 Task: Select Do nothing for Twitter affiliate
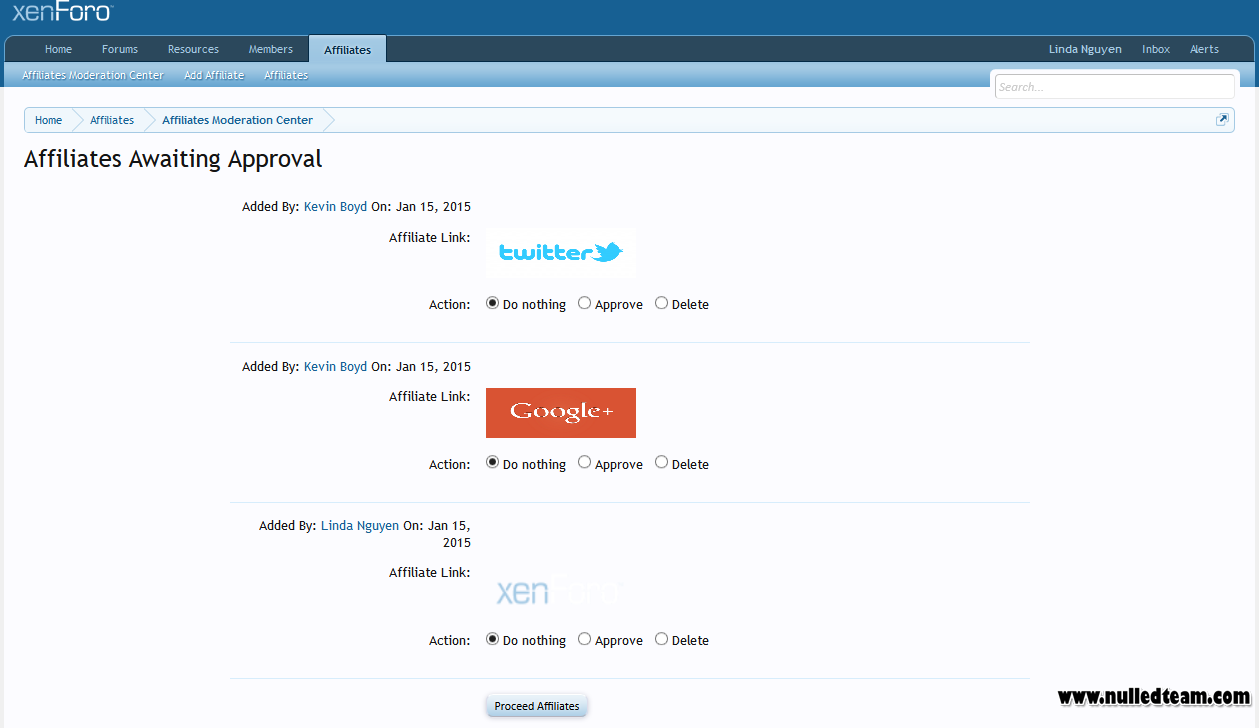point(492,303)
